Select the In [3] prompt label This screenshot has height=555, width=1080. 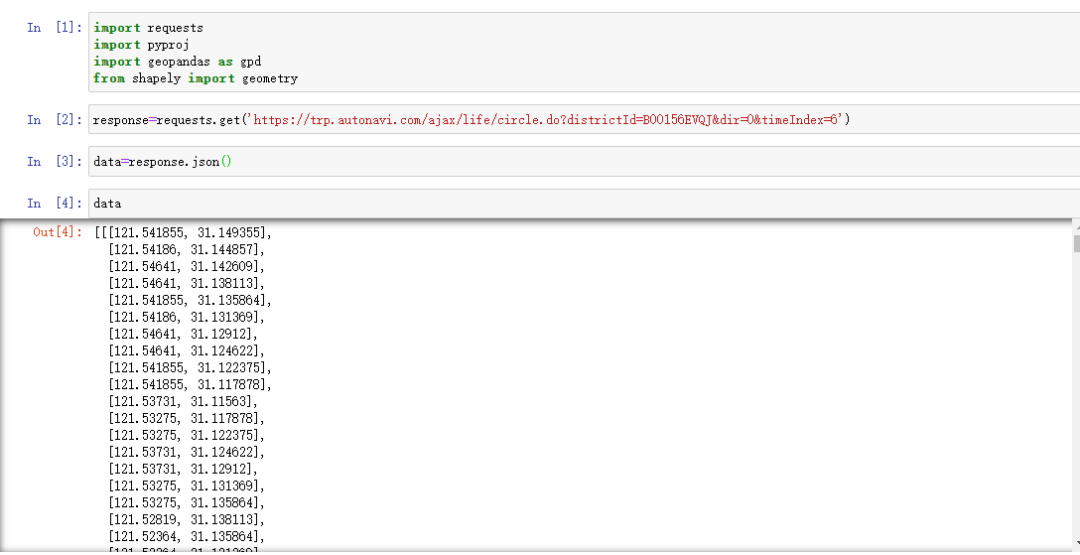tap(55, 162)
